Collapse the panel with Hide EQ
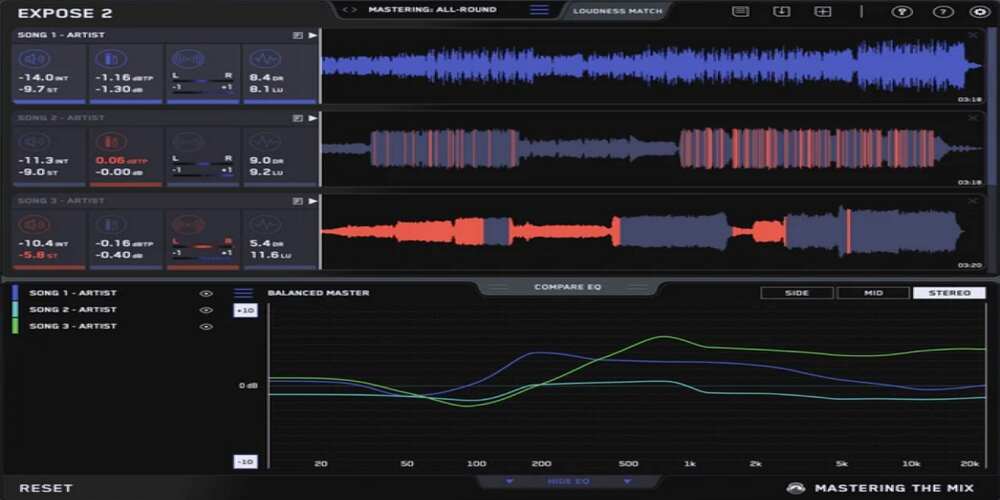This screenshot has height=500, width=1000. pyautogui.click(x=568, y=482)
